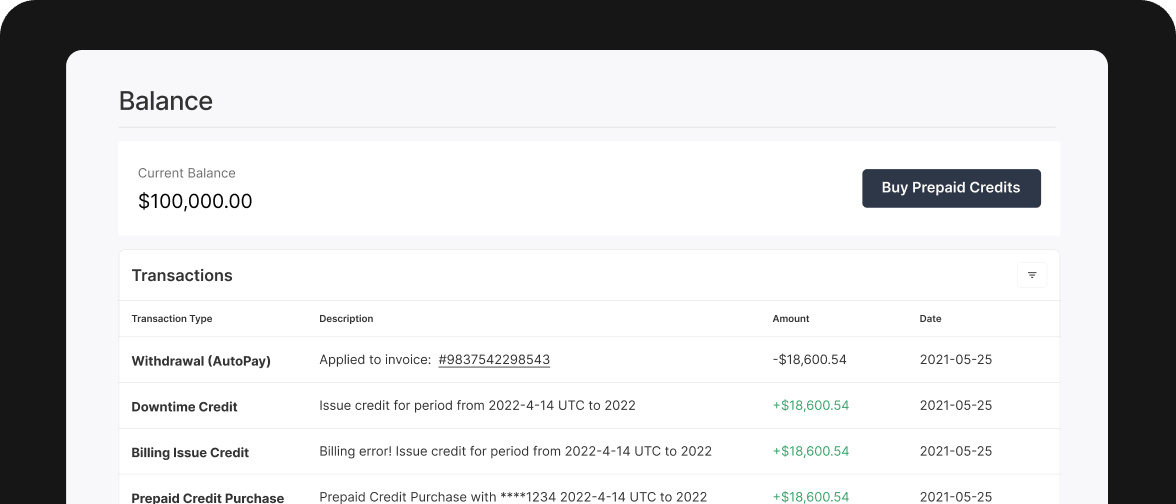Open invoice link #9837542298543
This screenshot has width=1176, height=504.
(494, 360)
